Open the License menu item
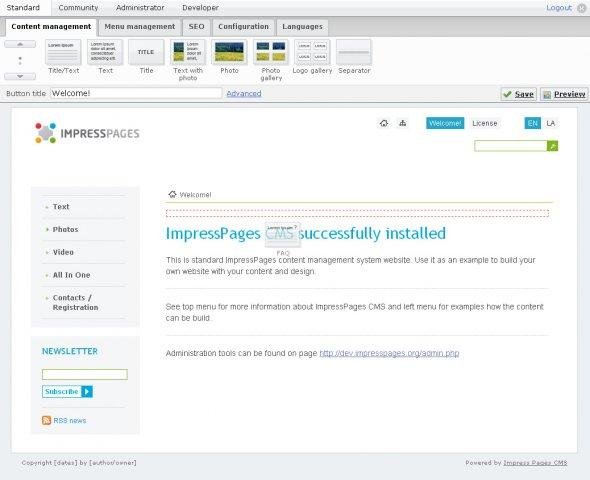The image size is (590, 480). [485, 123]
